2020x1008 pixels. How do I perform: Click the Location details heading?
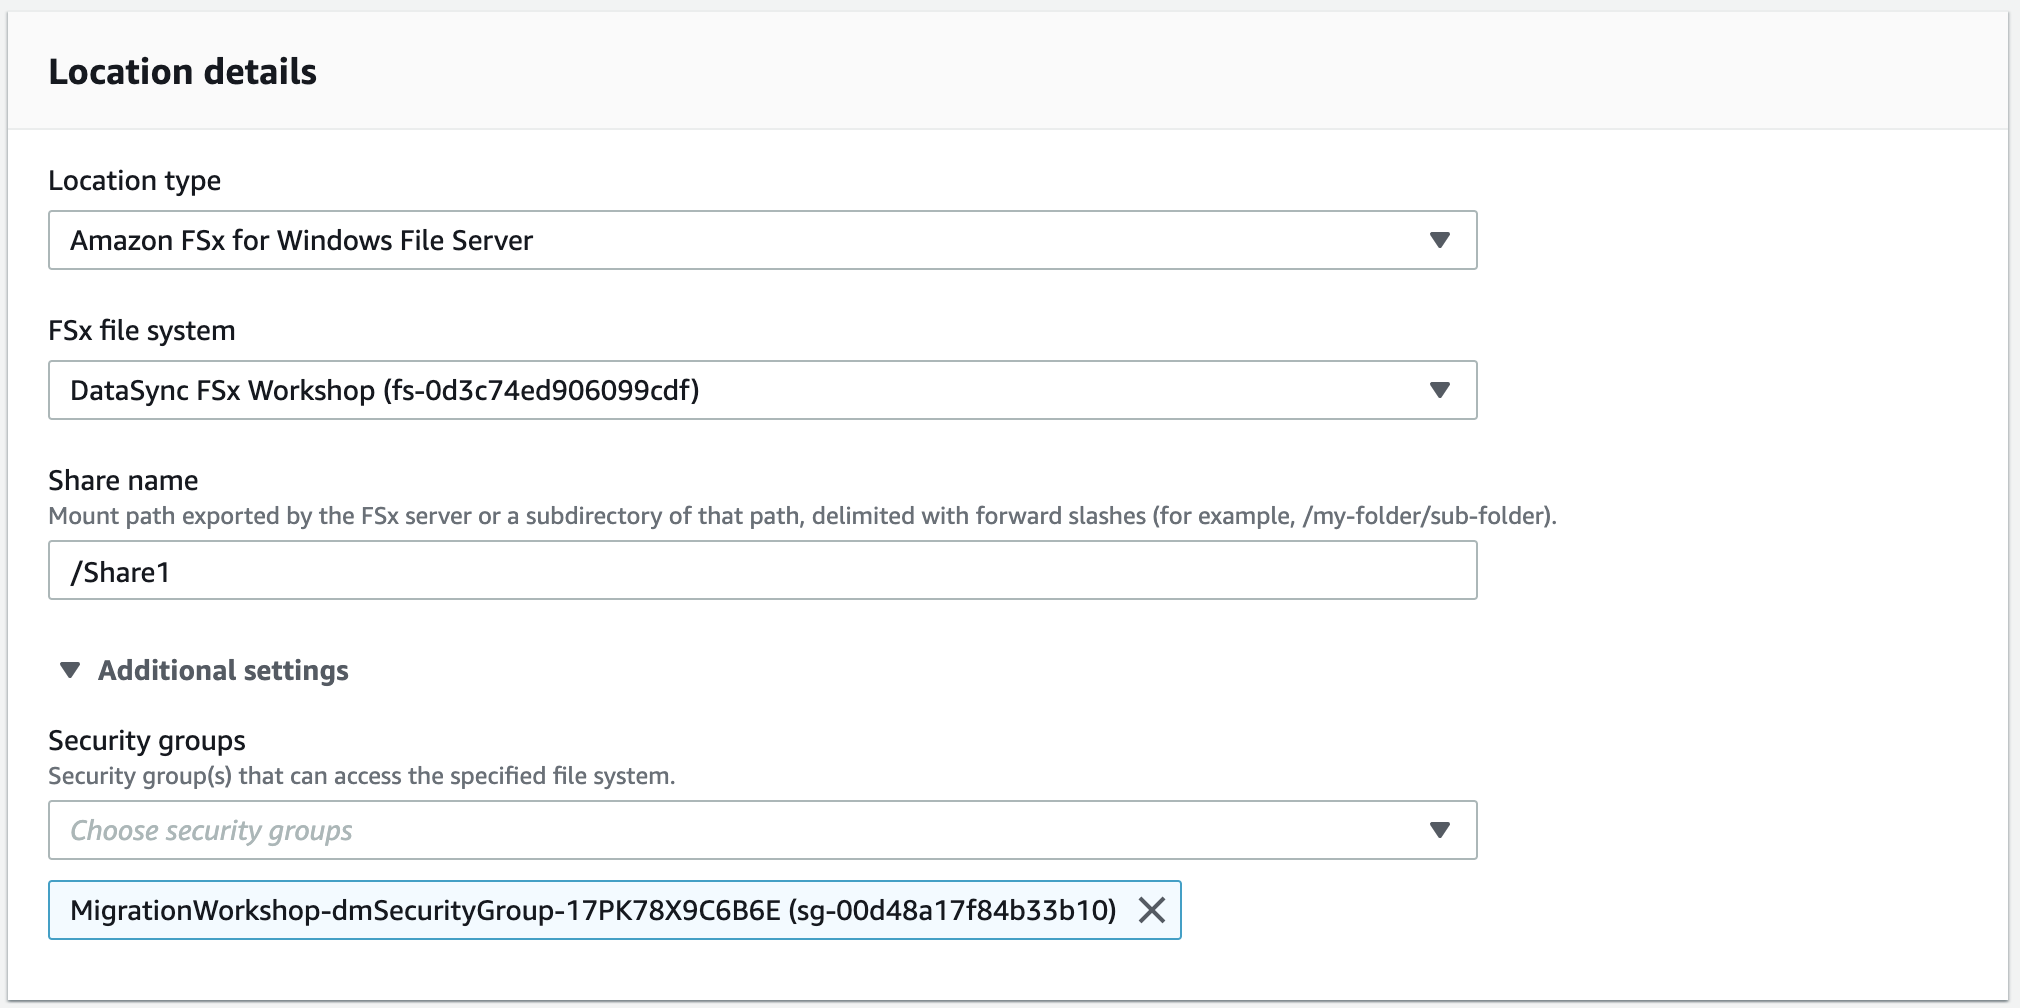click(x=182, y=72)
